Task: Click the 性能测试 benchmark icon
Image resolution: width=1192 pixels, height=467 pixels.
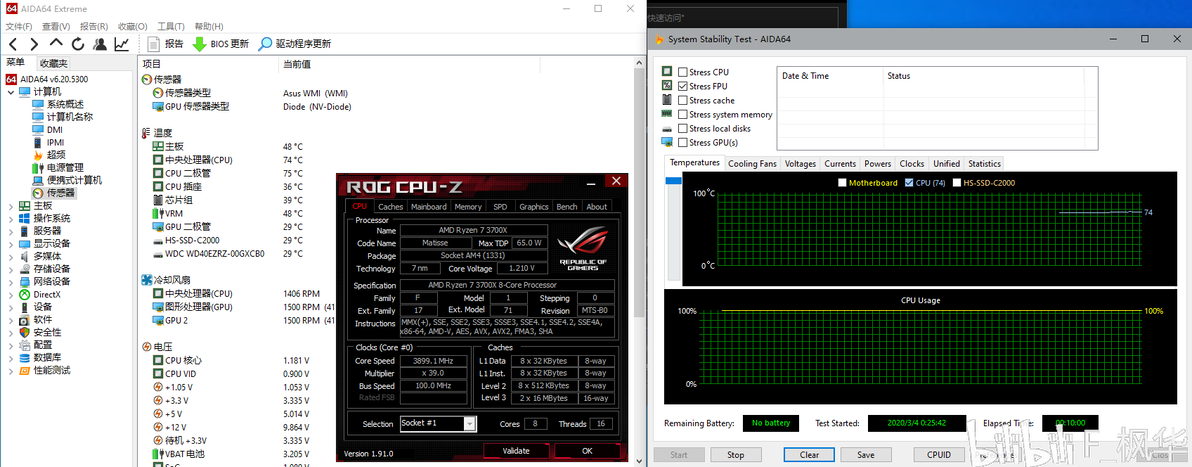Action: pyautogui.click(x=25, y=370)
